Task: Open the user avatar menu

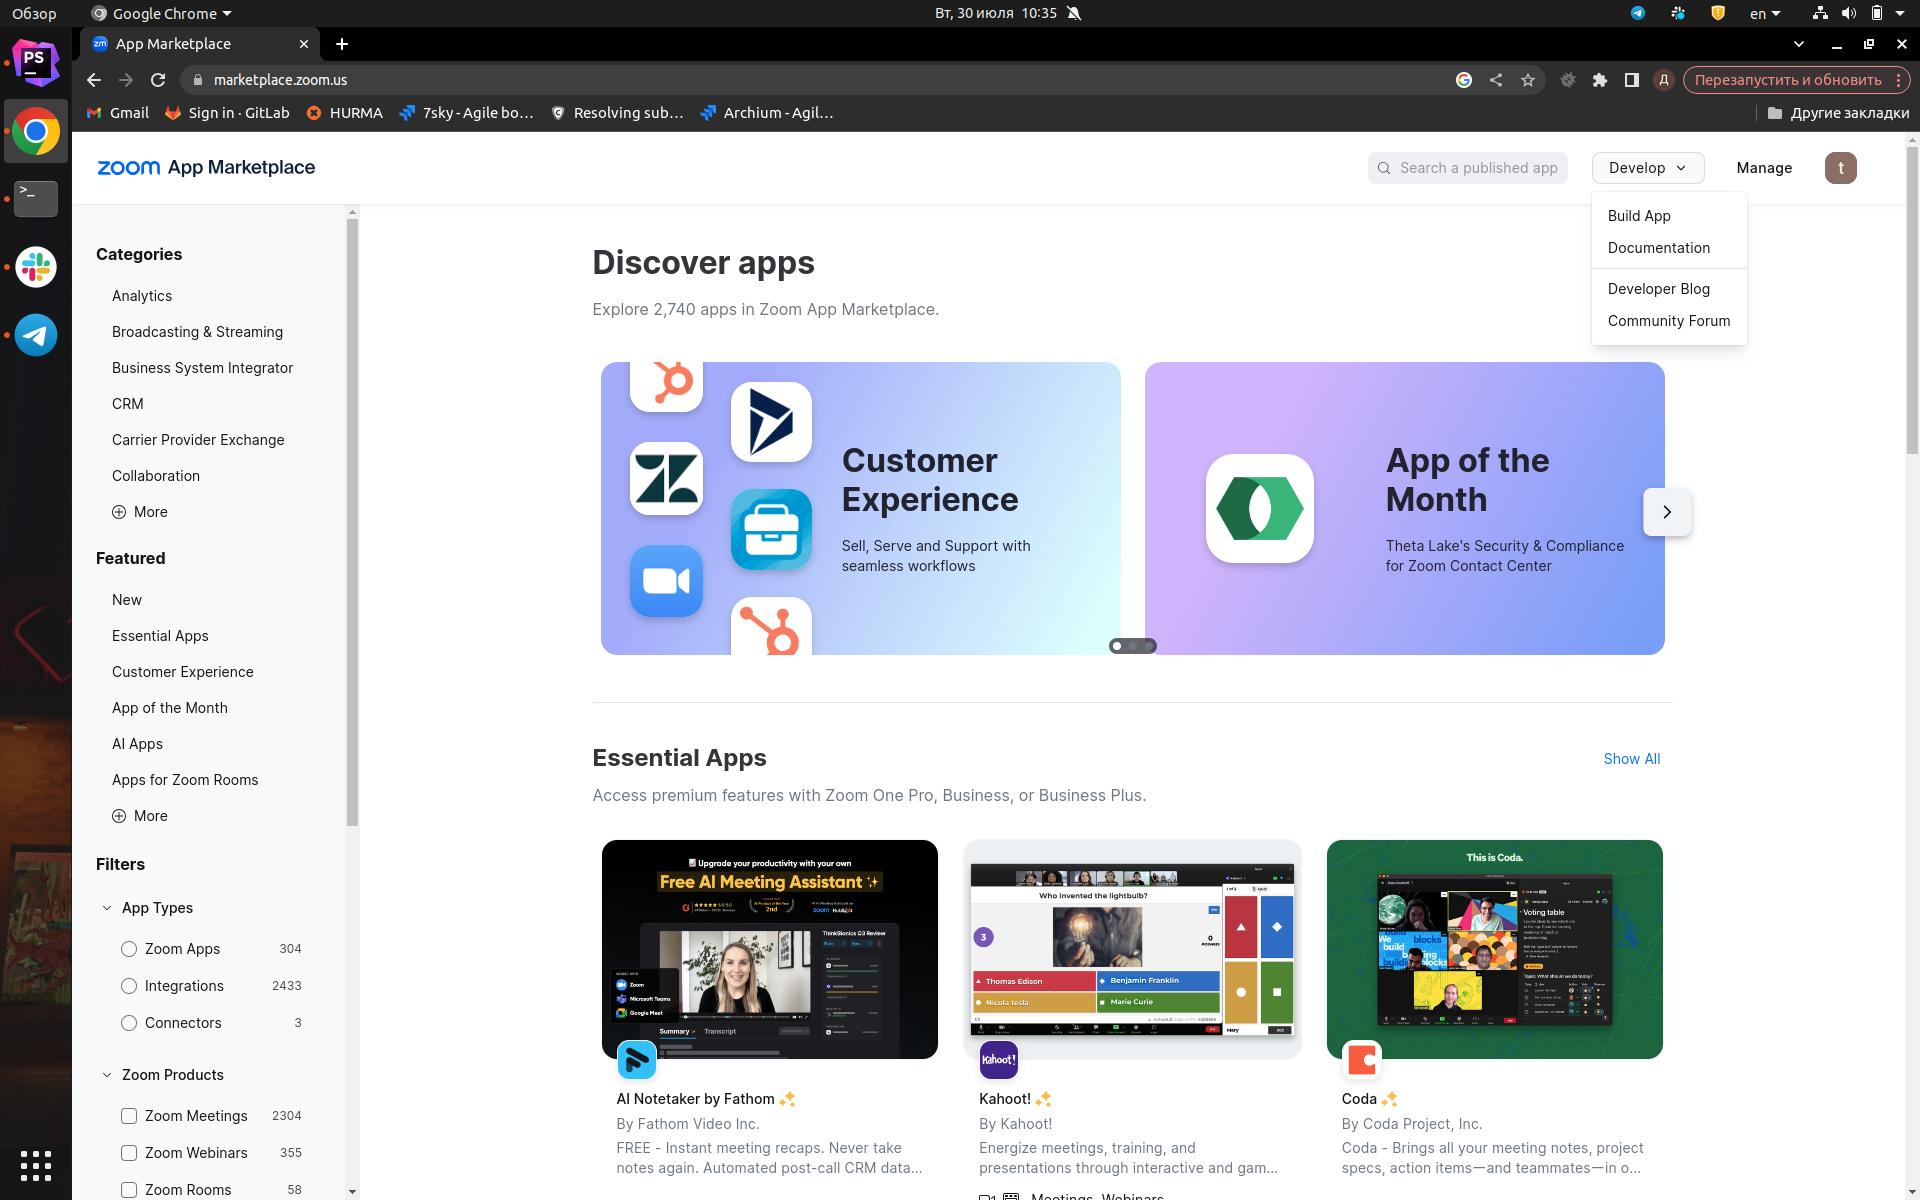Action: pyautogui.click(x=1841, y=168)
